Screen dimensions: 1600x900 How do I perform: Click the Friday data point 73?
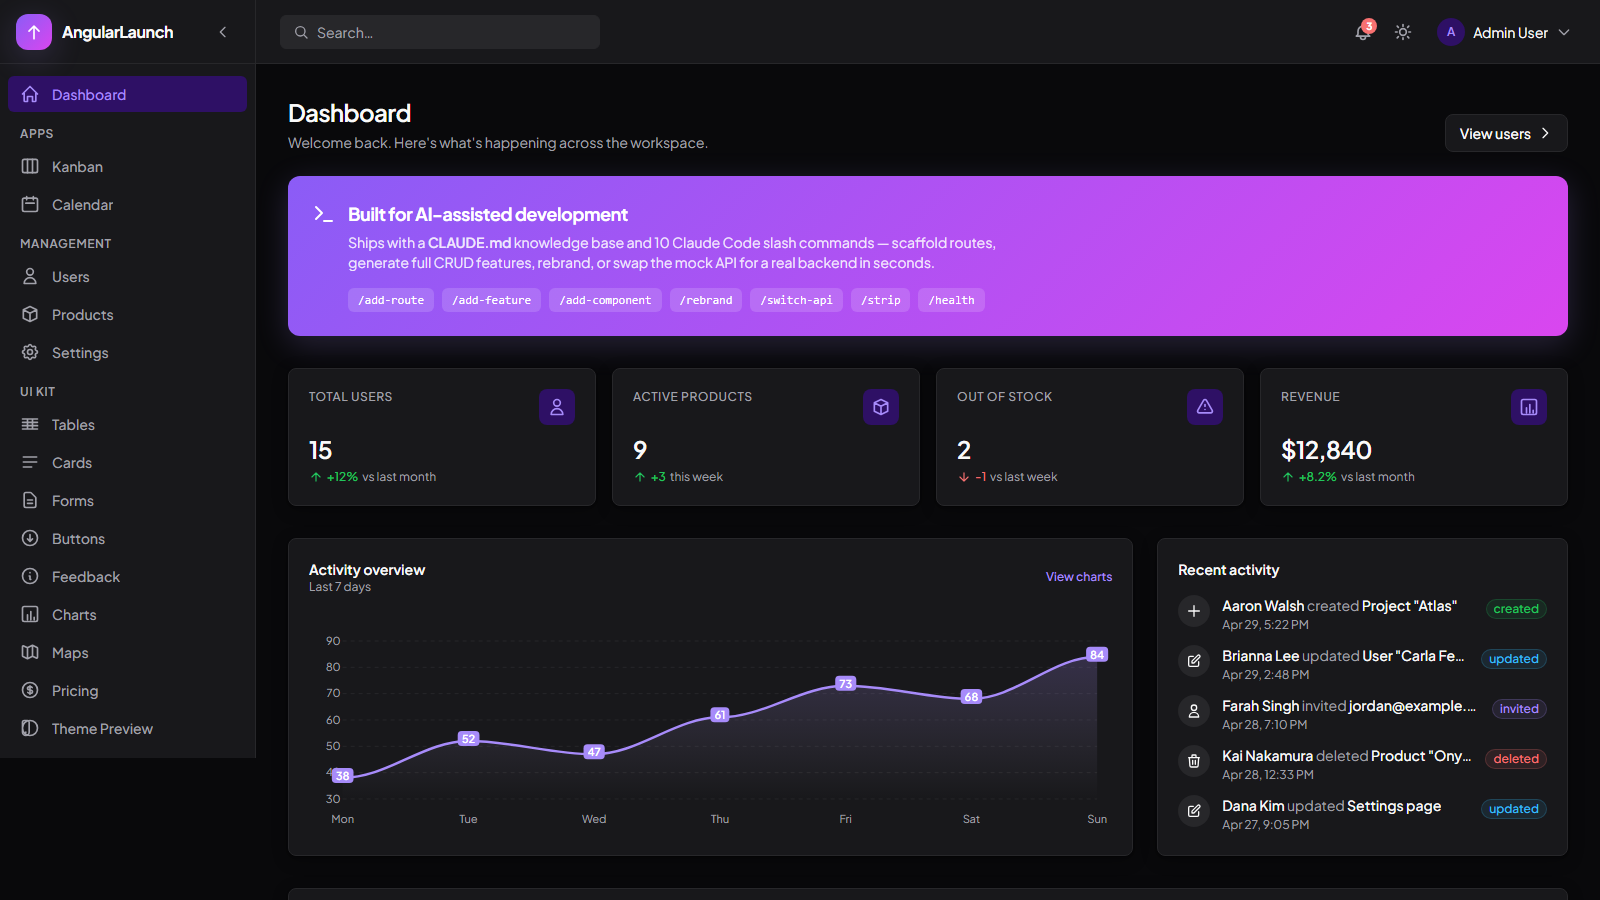(x=846, y=684)
